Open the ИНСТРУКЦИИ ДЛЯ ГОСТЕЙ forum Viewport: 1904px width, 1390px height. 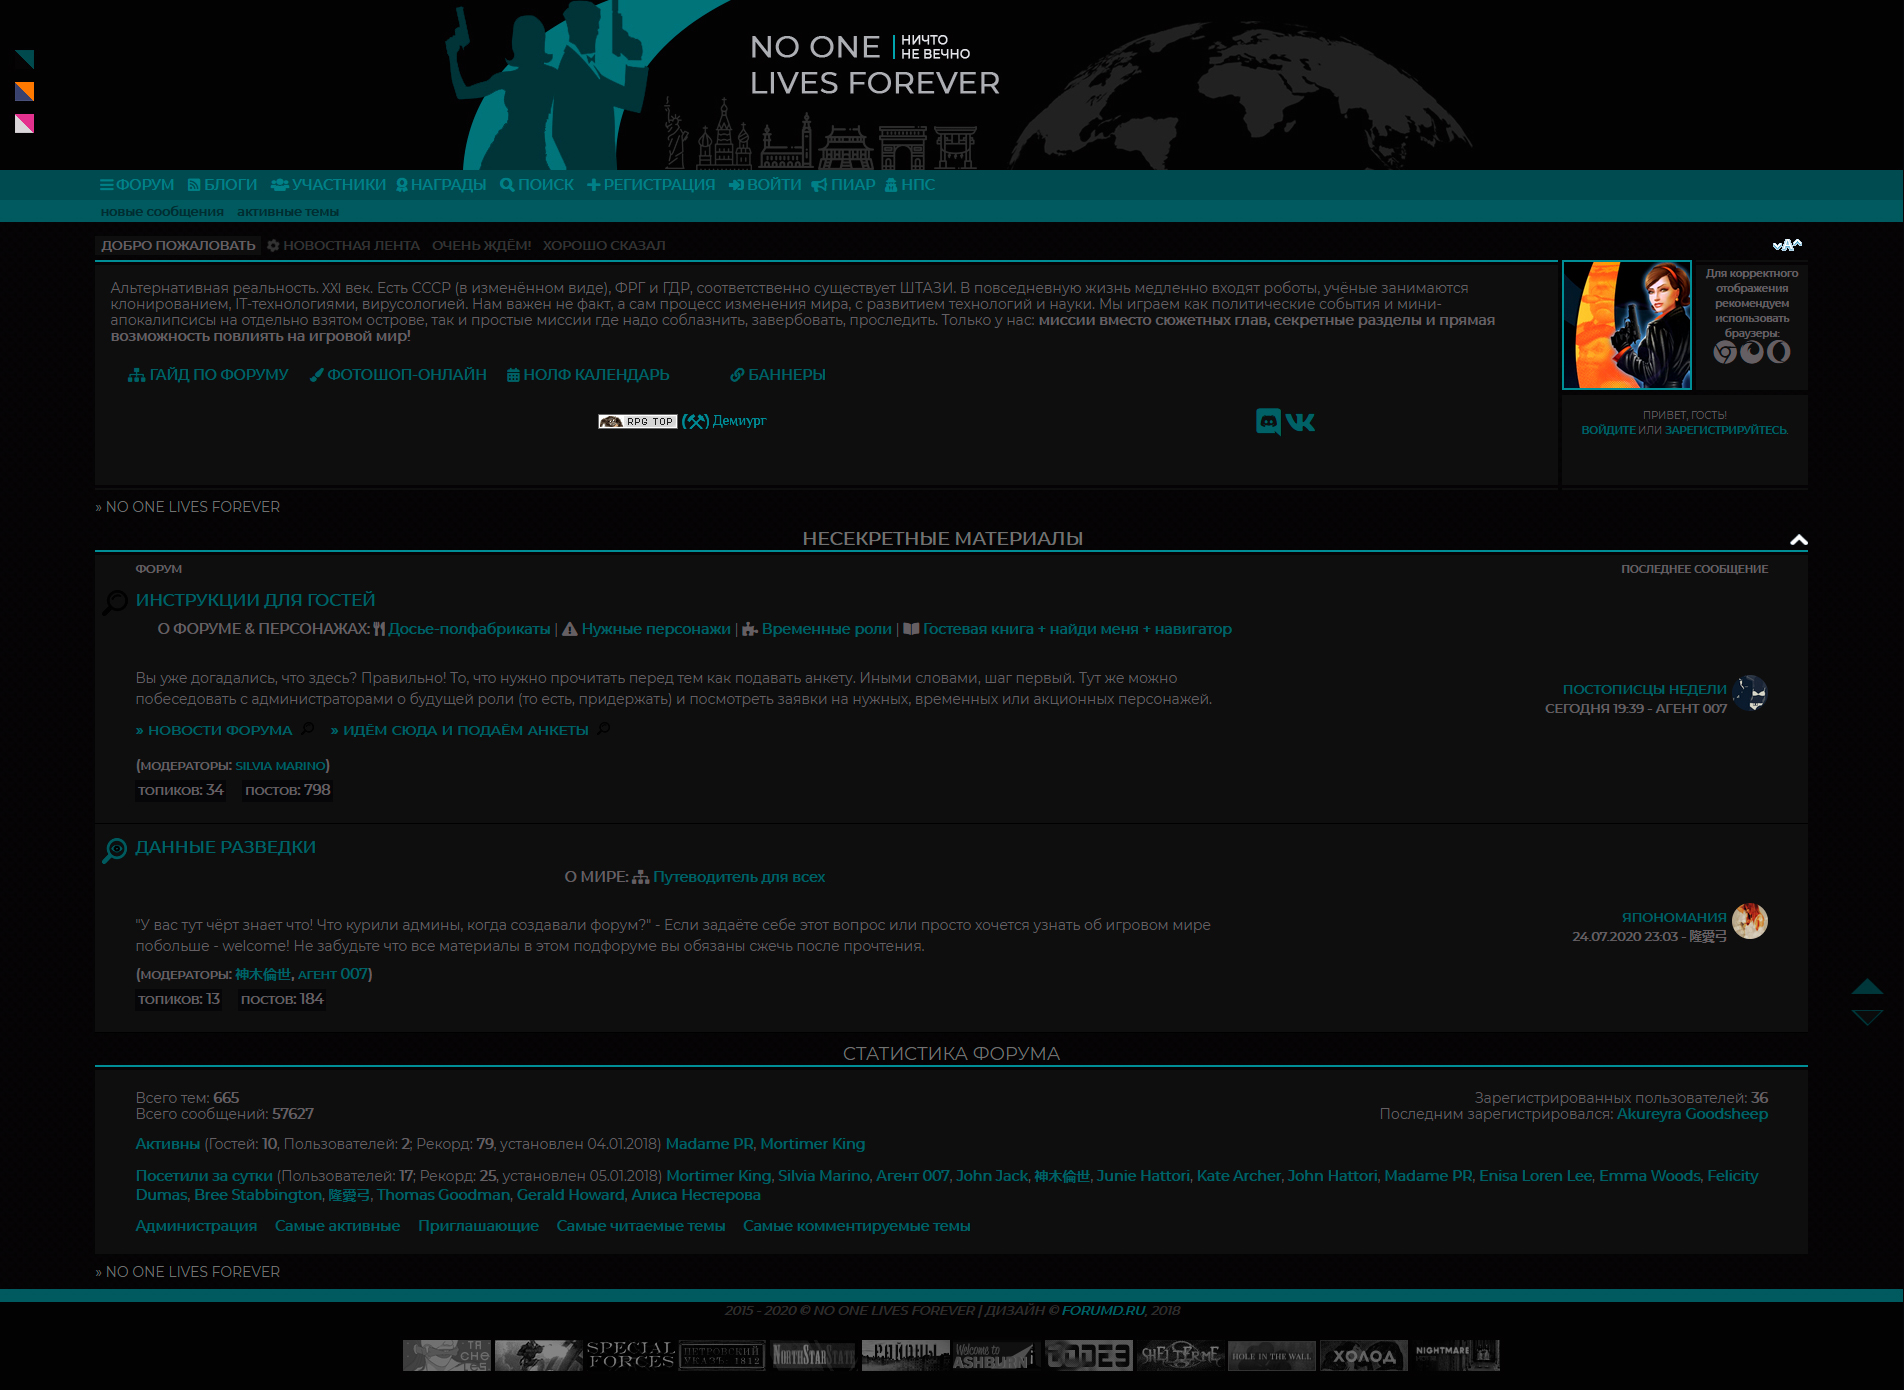(255, 600)
